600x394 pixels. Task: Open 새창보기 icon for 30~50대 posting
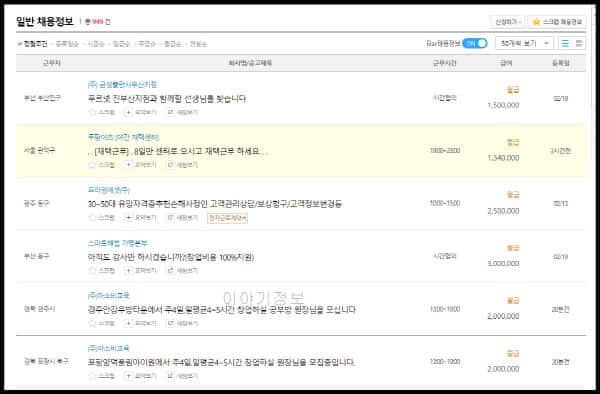pyautogui.click(x=170, y=218)
